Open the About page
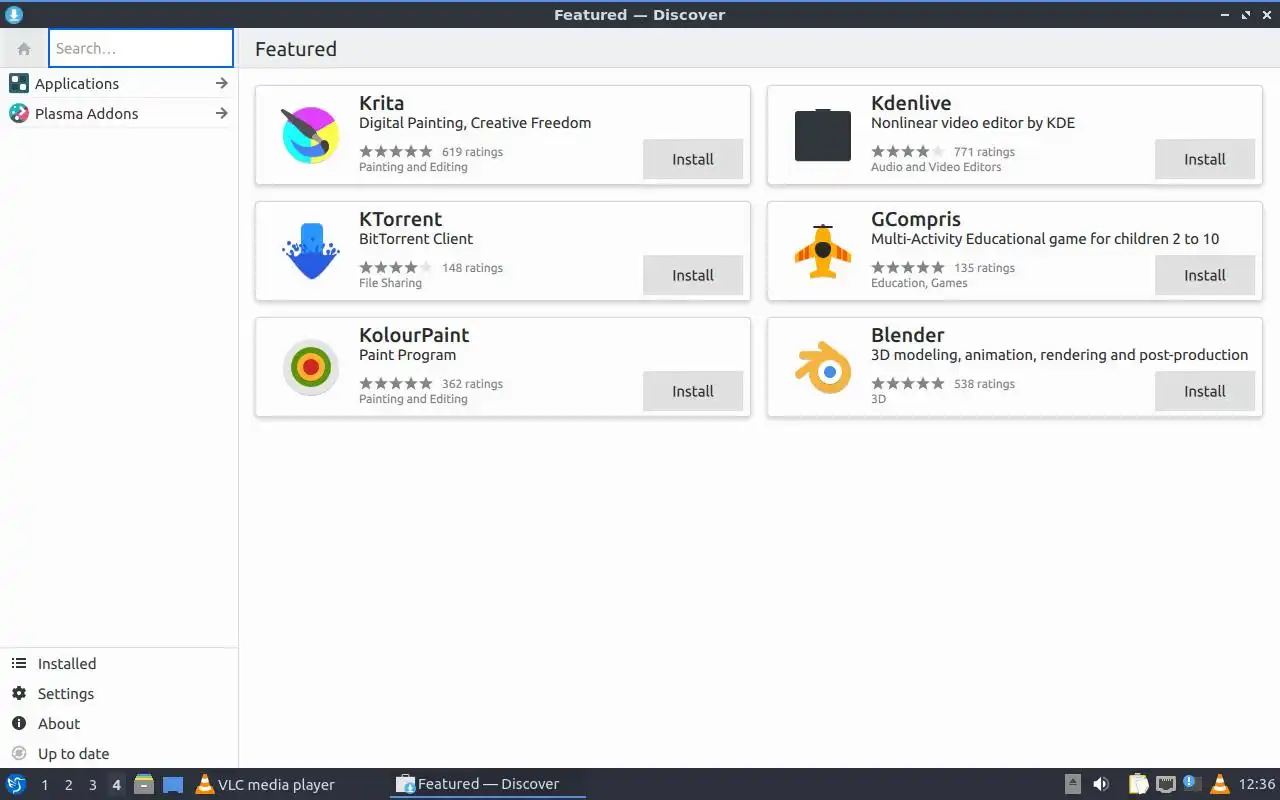 119,723
